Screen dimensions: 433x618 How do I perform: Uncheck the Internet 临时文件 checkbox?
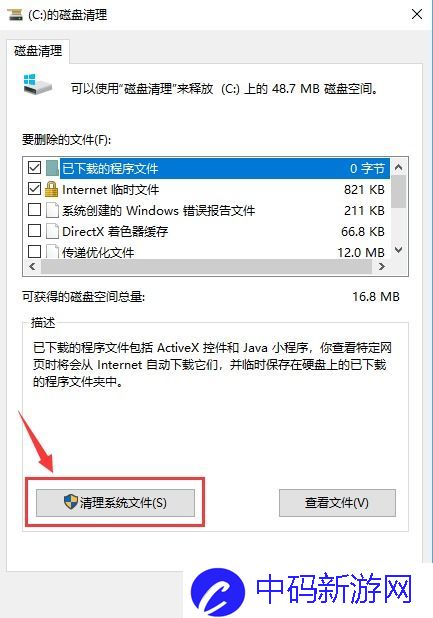[34, 189]
